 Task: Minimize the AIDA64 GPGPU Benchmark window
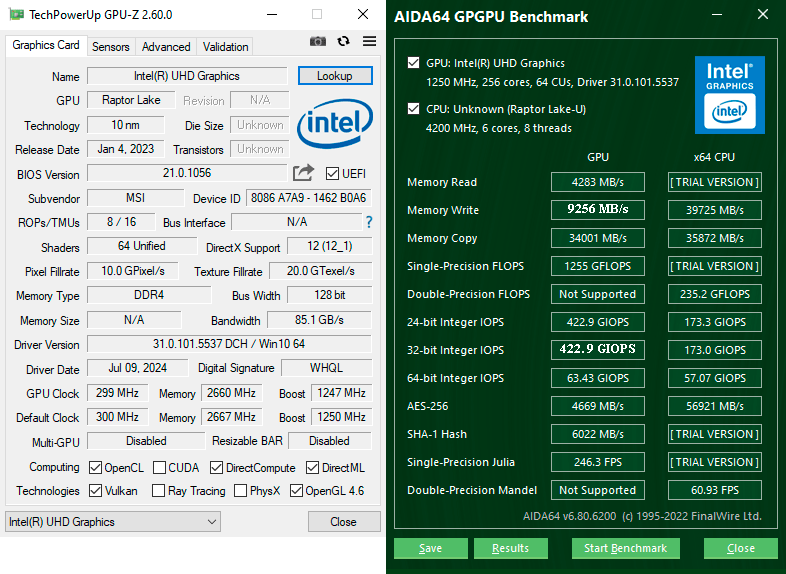(717, 15)
